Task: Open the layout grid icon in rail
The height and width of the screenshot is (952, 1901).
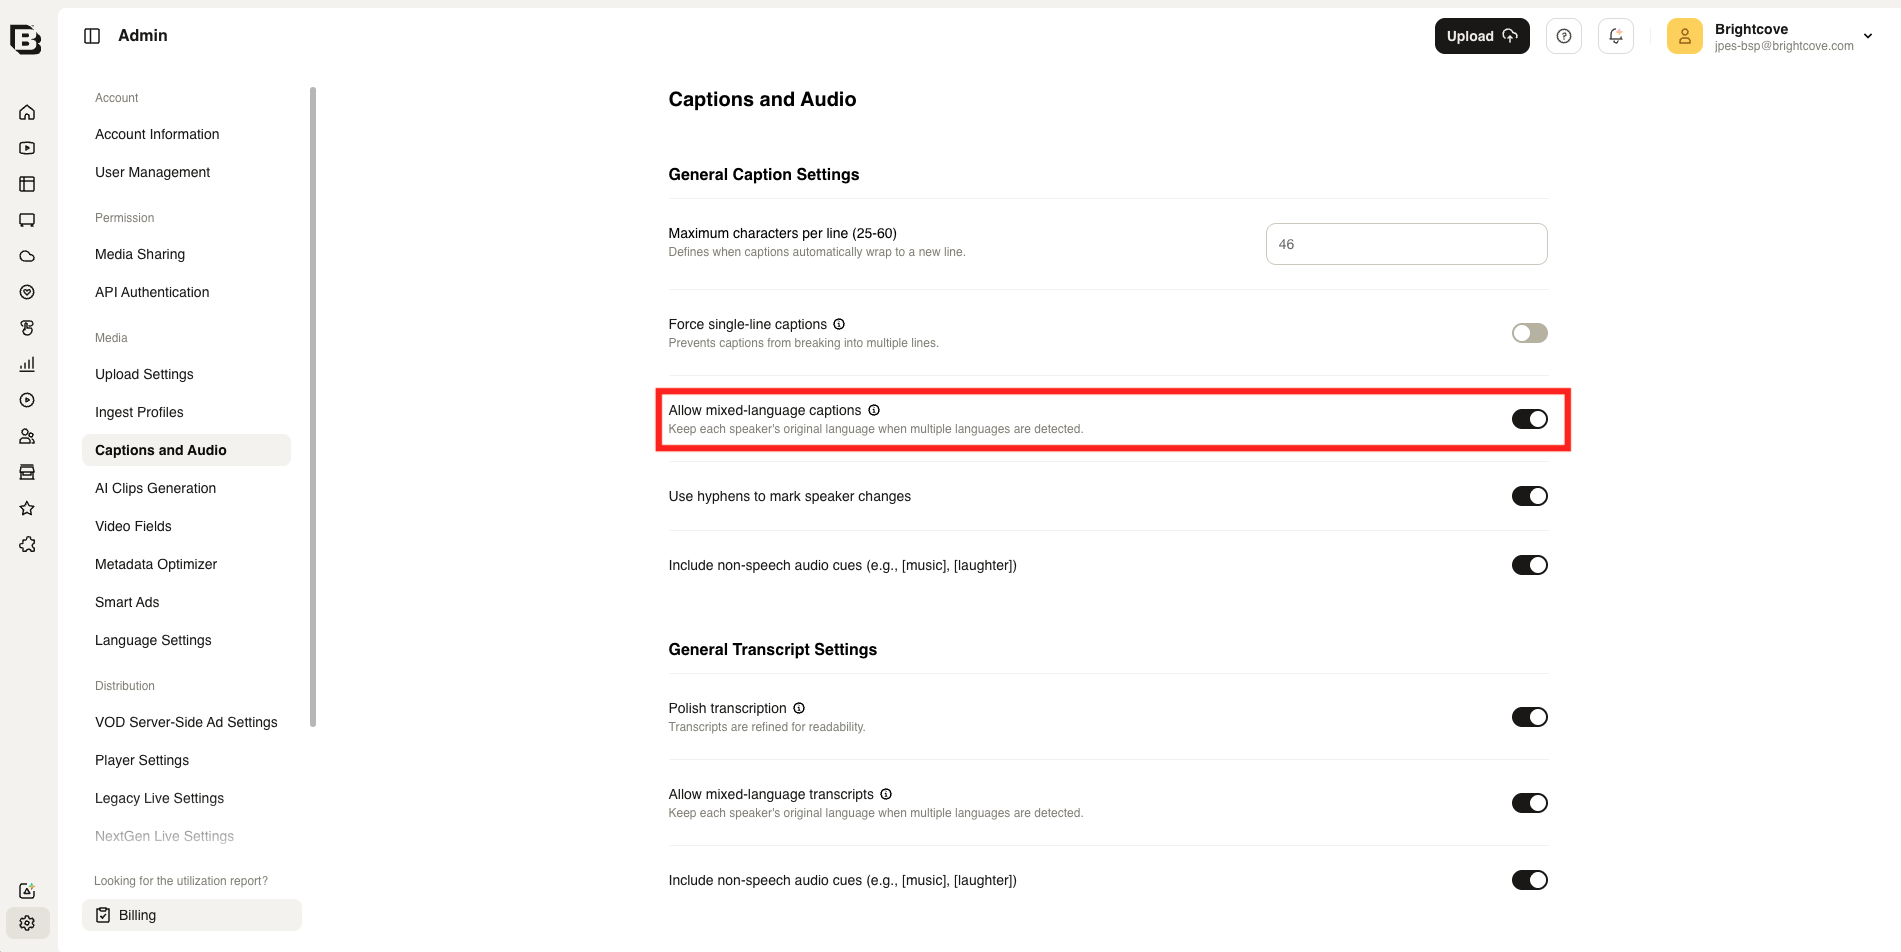Action: tap(27, 184)
